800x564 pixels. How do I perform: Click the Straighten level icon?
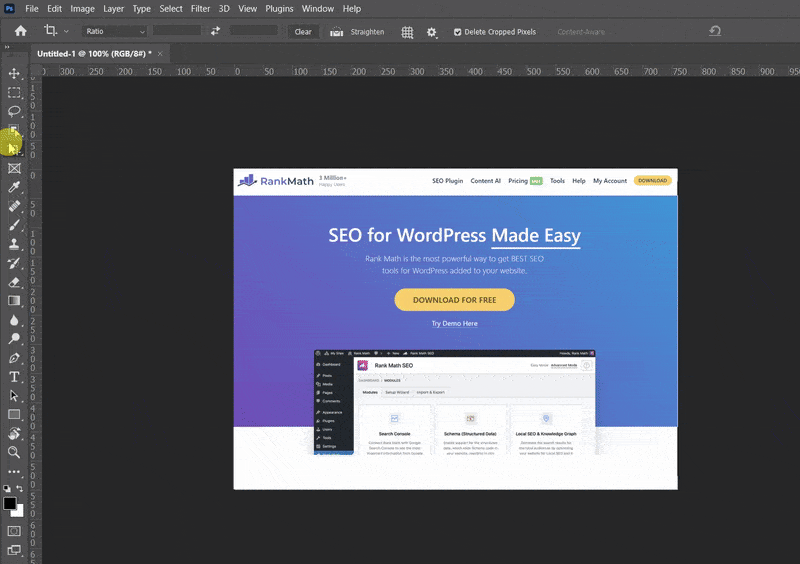coord(336,32)
